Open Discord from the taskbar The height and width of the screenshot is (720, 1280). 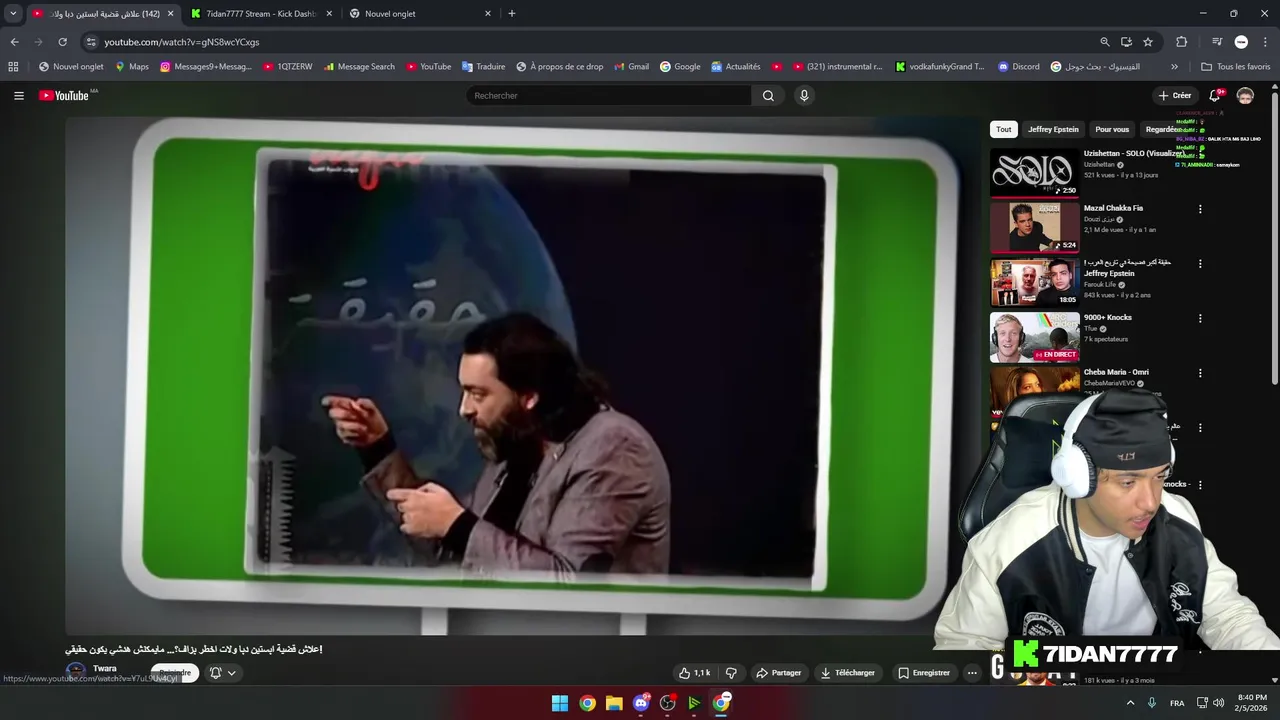tap(641, 703)
